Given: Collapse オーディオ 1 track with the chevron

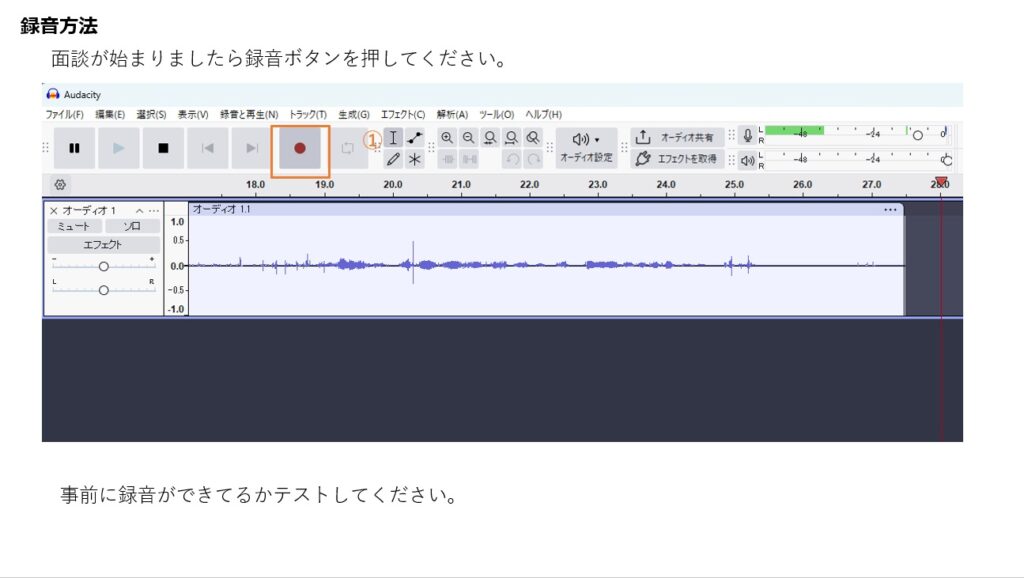Looking at the screenshot, I should 140,211.
